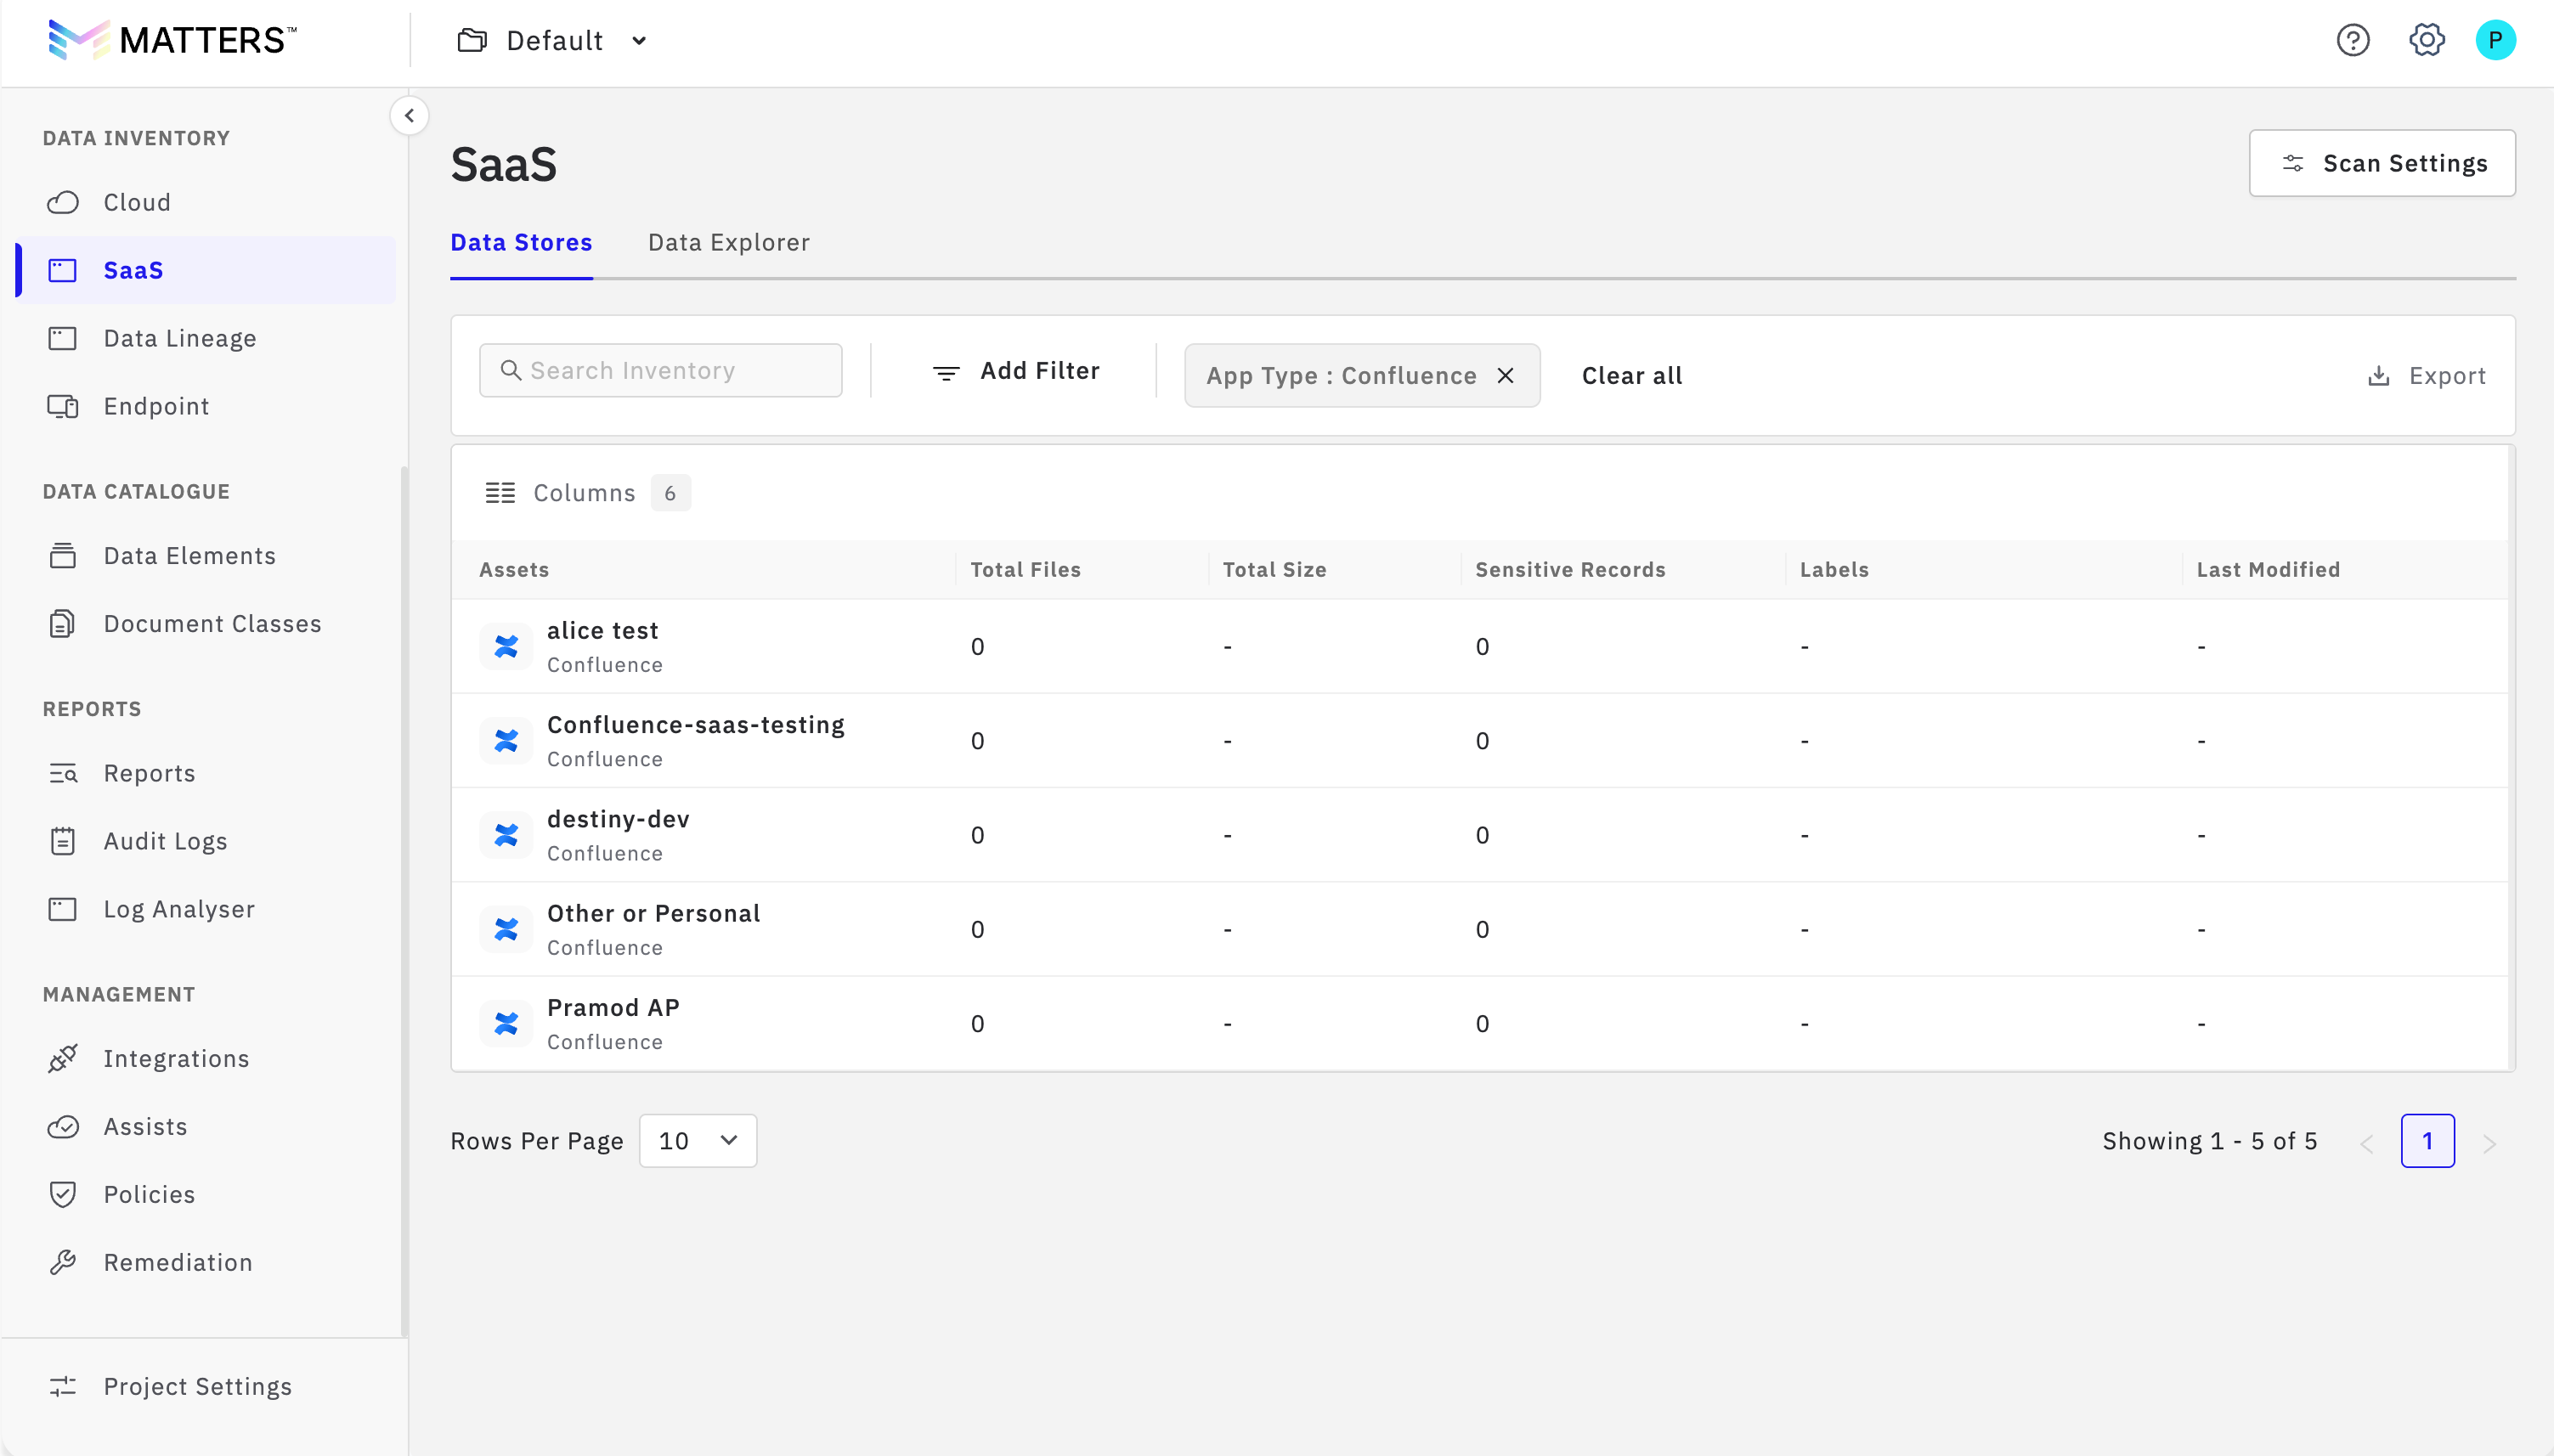Open the Confluence-saas-testing data store
This screenshot has height=1456, width=2554.
click(696, 725)
